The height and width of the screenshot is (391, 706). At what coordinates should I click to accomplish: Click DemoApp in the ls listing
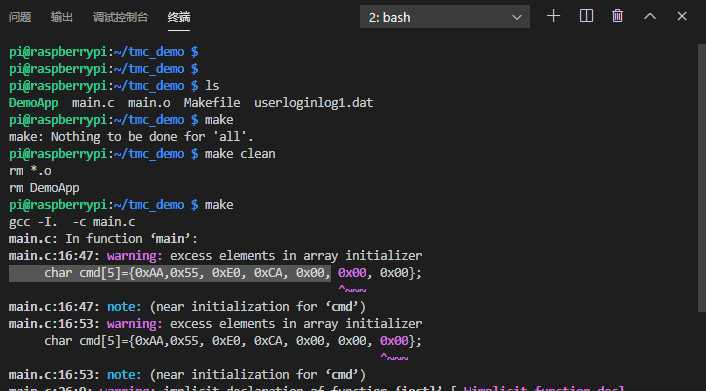[33, 103]
